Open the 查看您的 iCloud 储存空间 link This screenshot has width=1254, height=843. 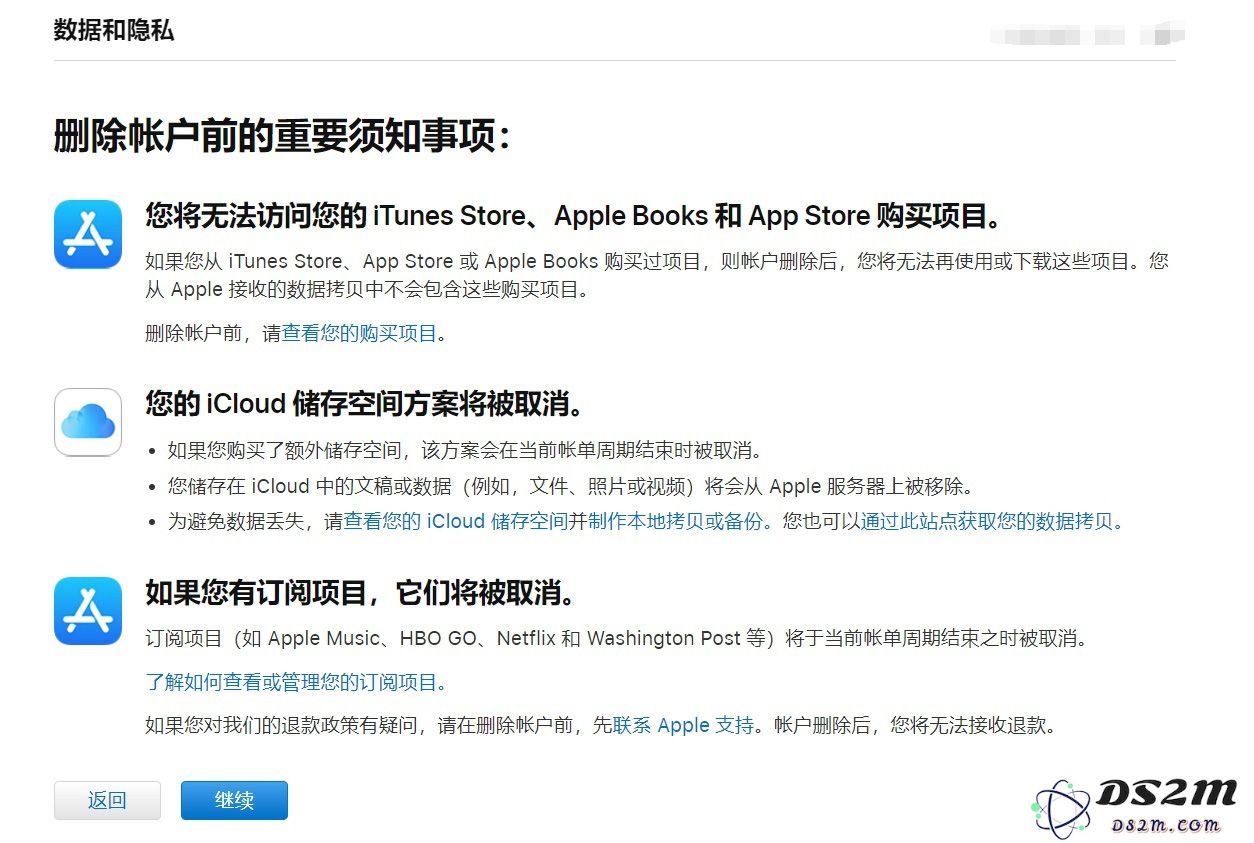point(457,521)
